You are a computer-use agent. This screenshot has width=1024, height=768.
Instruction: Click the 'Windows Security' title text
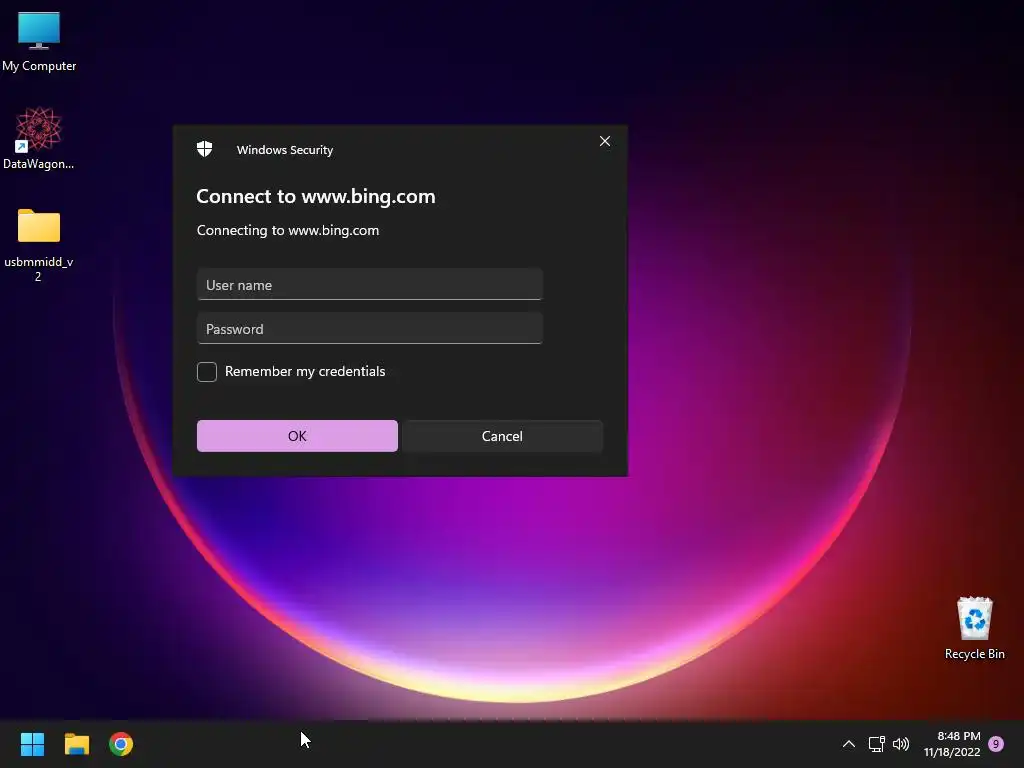[x=285, y=150]
